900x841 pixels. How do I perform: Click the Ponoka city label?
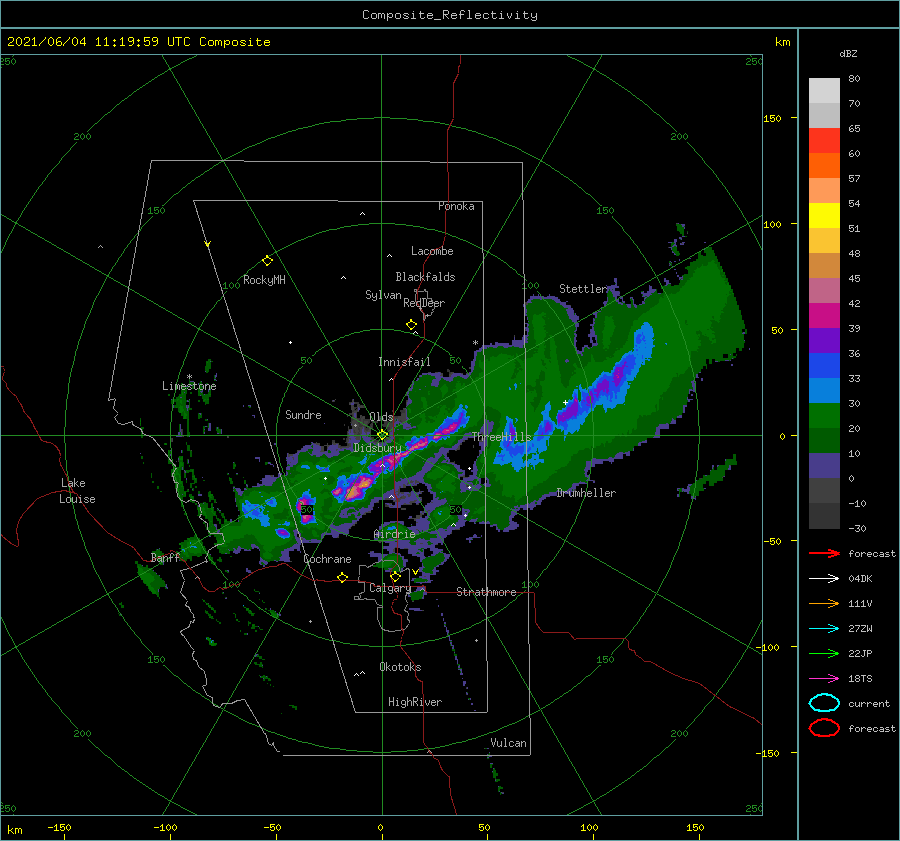click(x=456, y=206)
